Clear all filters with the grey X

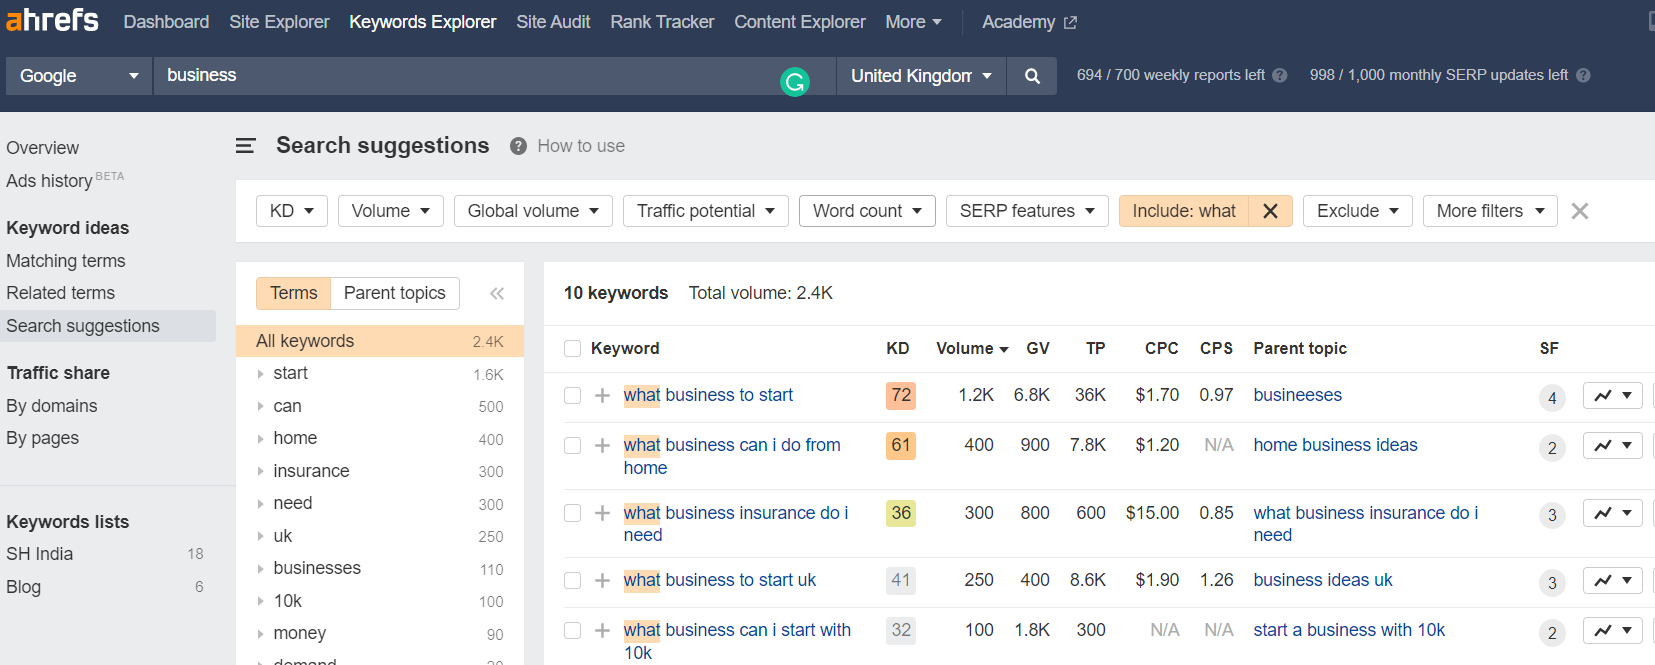pyautogui.click(x=1580, y=211)
